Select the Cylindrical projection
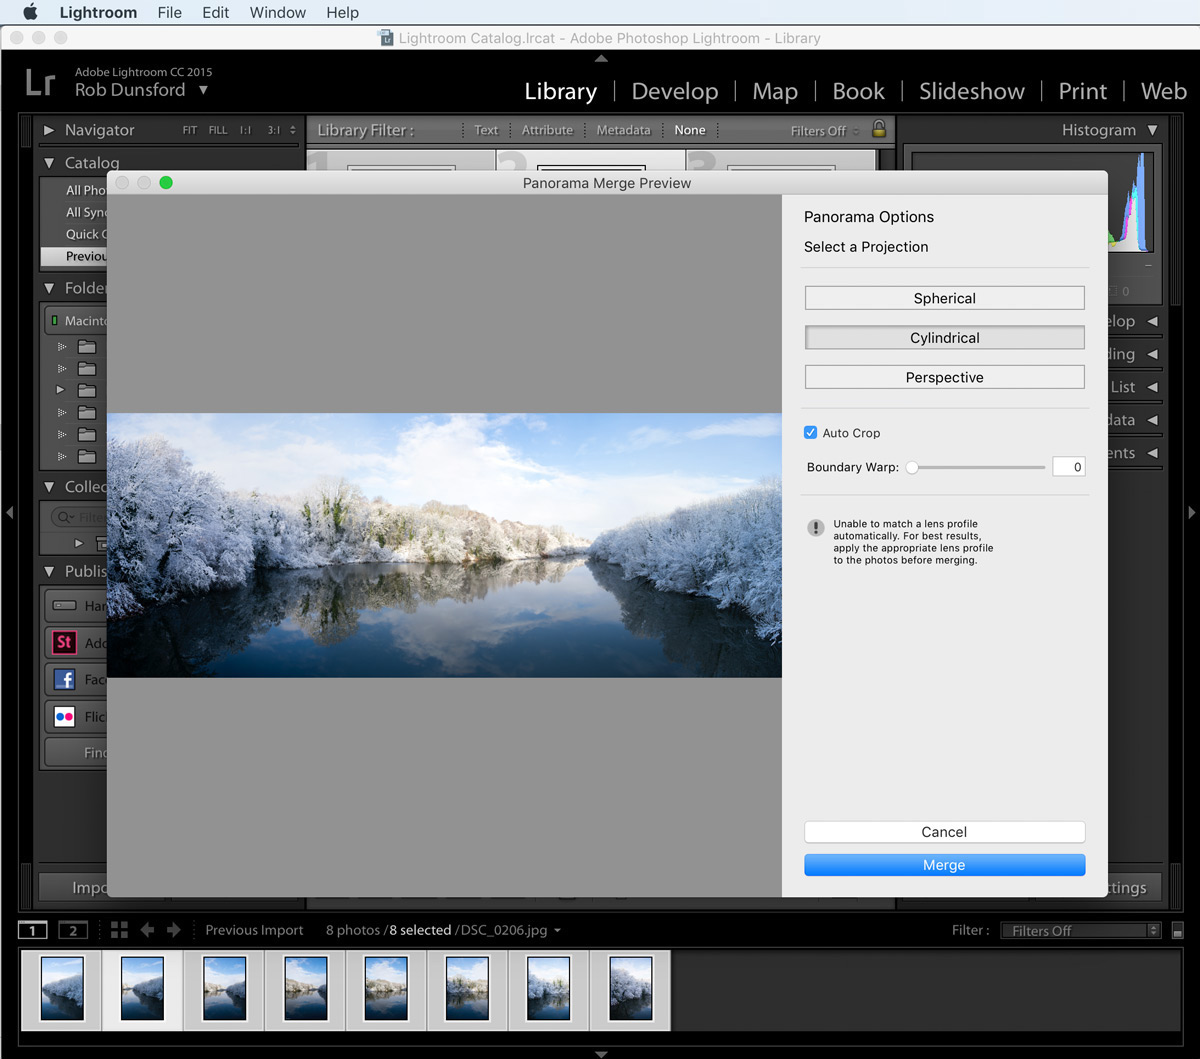 [944, 337]
